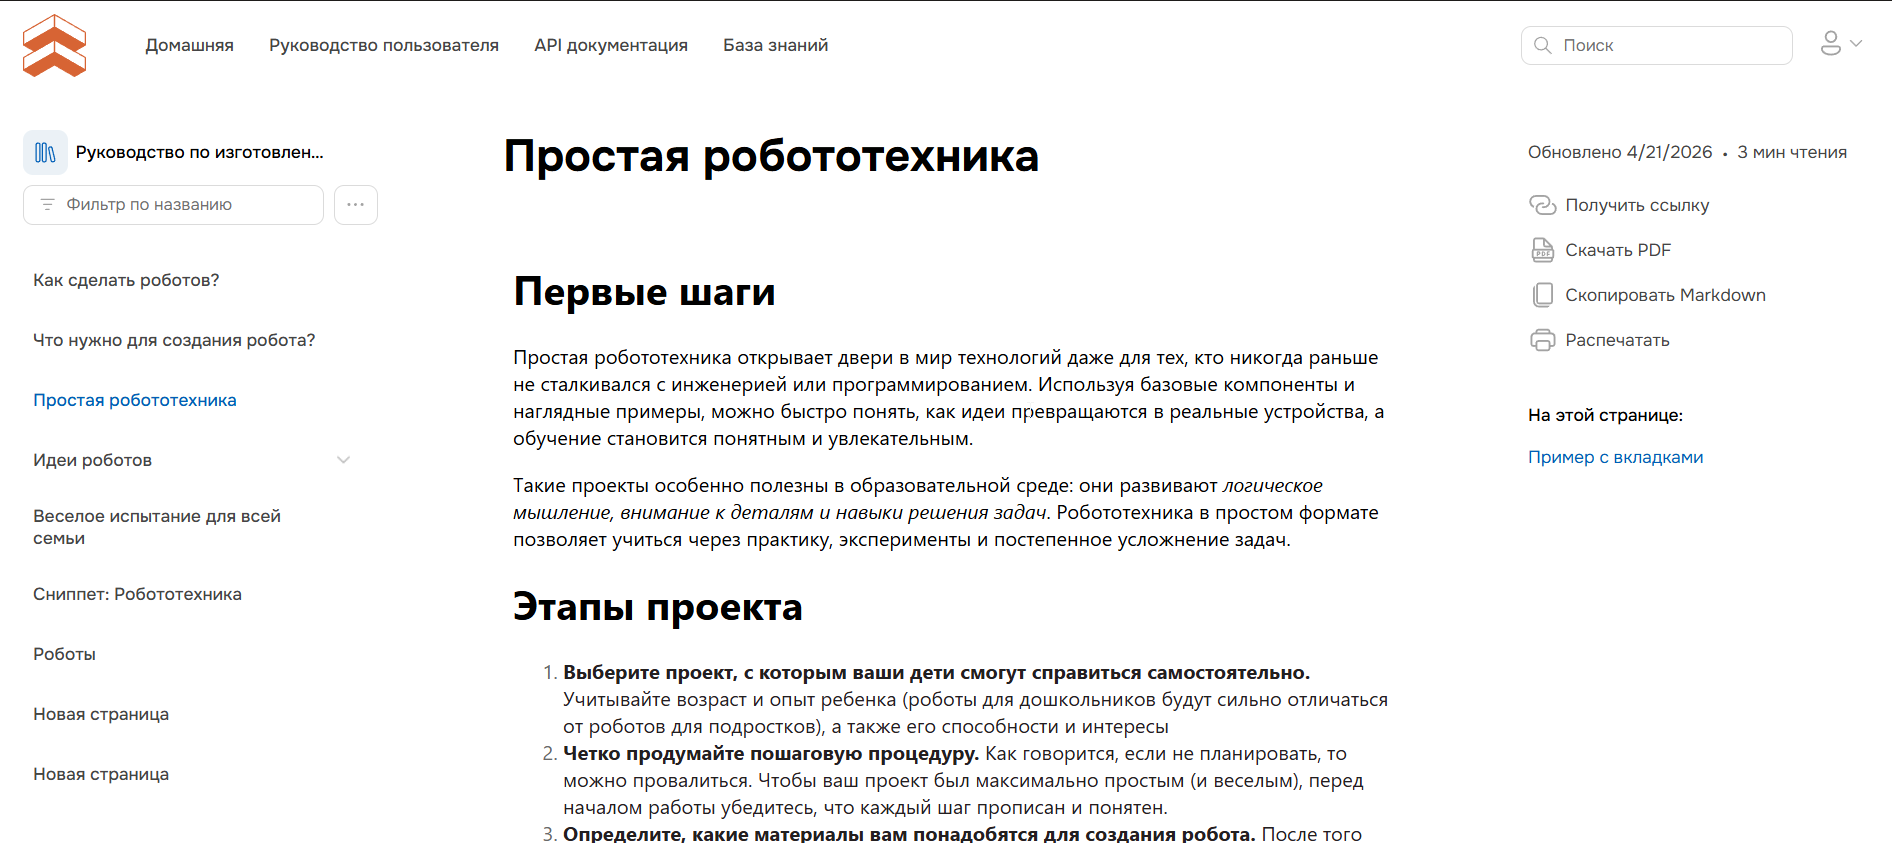The image size is (1892, 843).
Task: Open the Домашняя menu item
Action: (189, 45)
